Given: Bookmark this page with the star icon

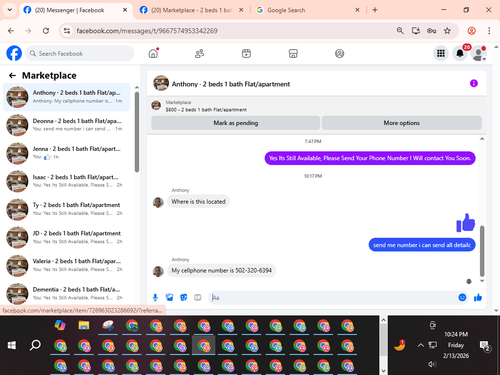Looking at the screenshot, I should click(x=447, y=31).
